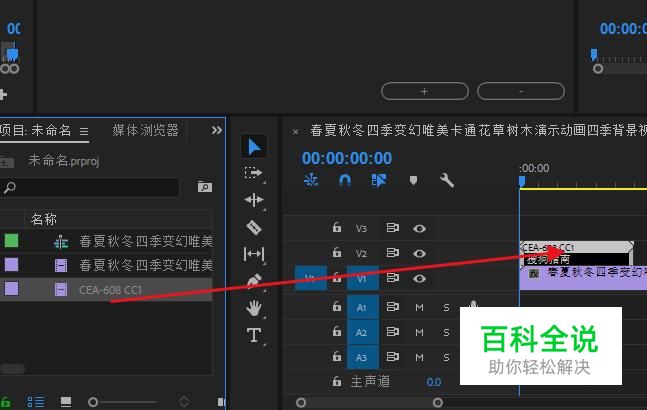The width and height of the screenshot is (647, 410).
Task: Hide track V1 output eye
Action: 419,279
